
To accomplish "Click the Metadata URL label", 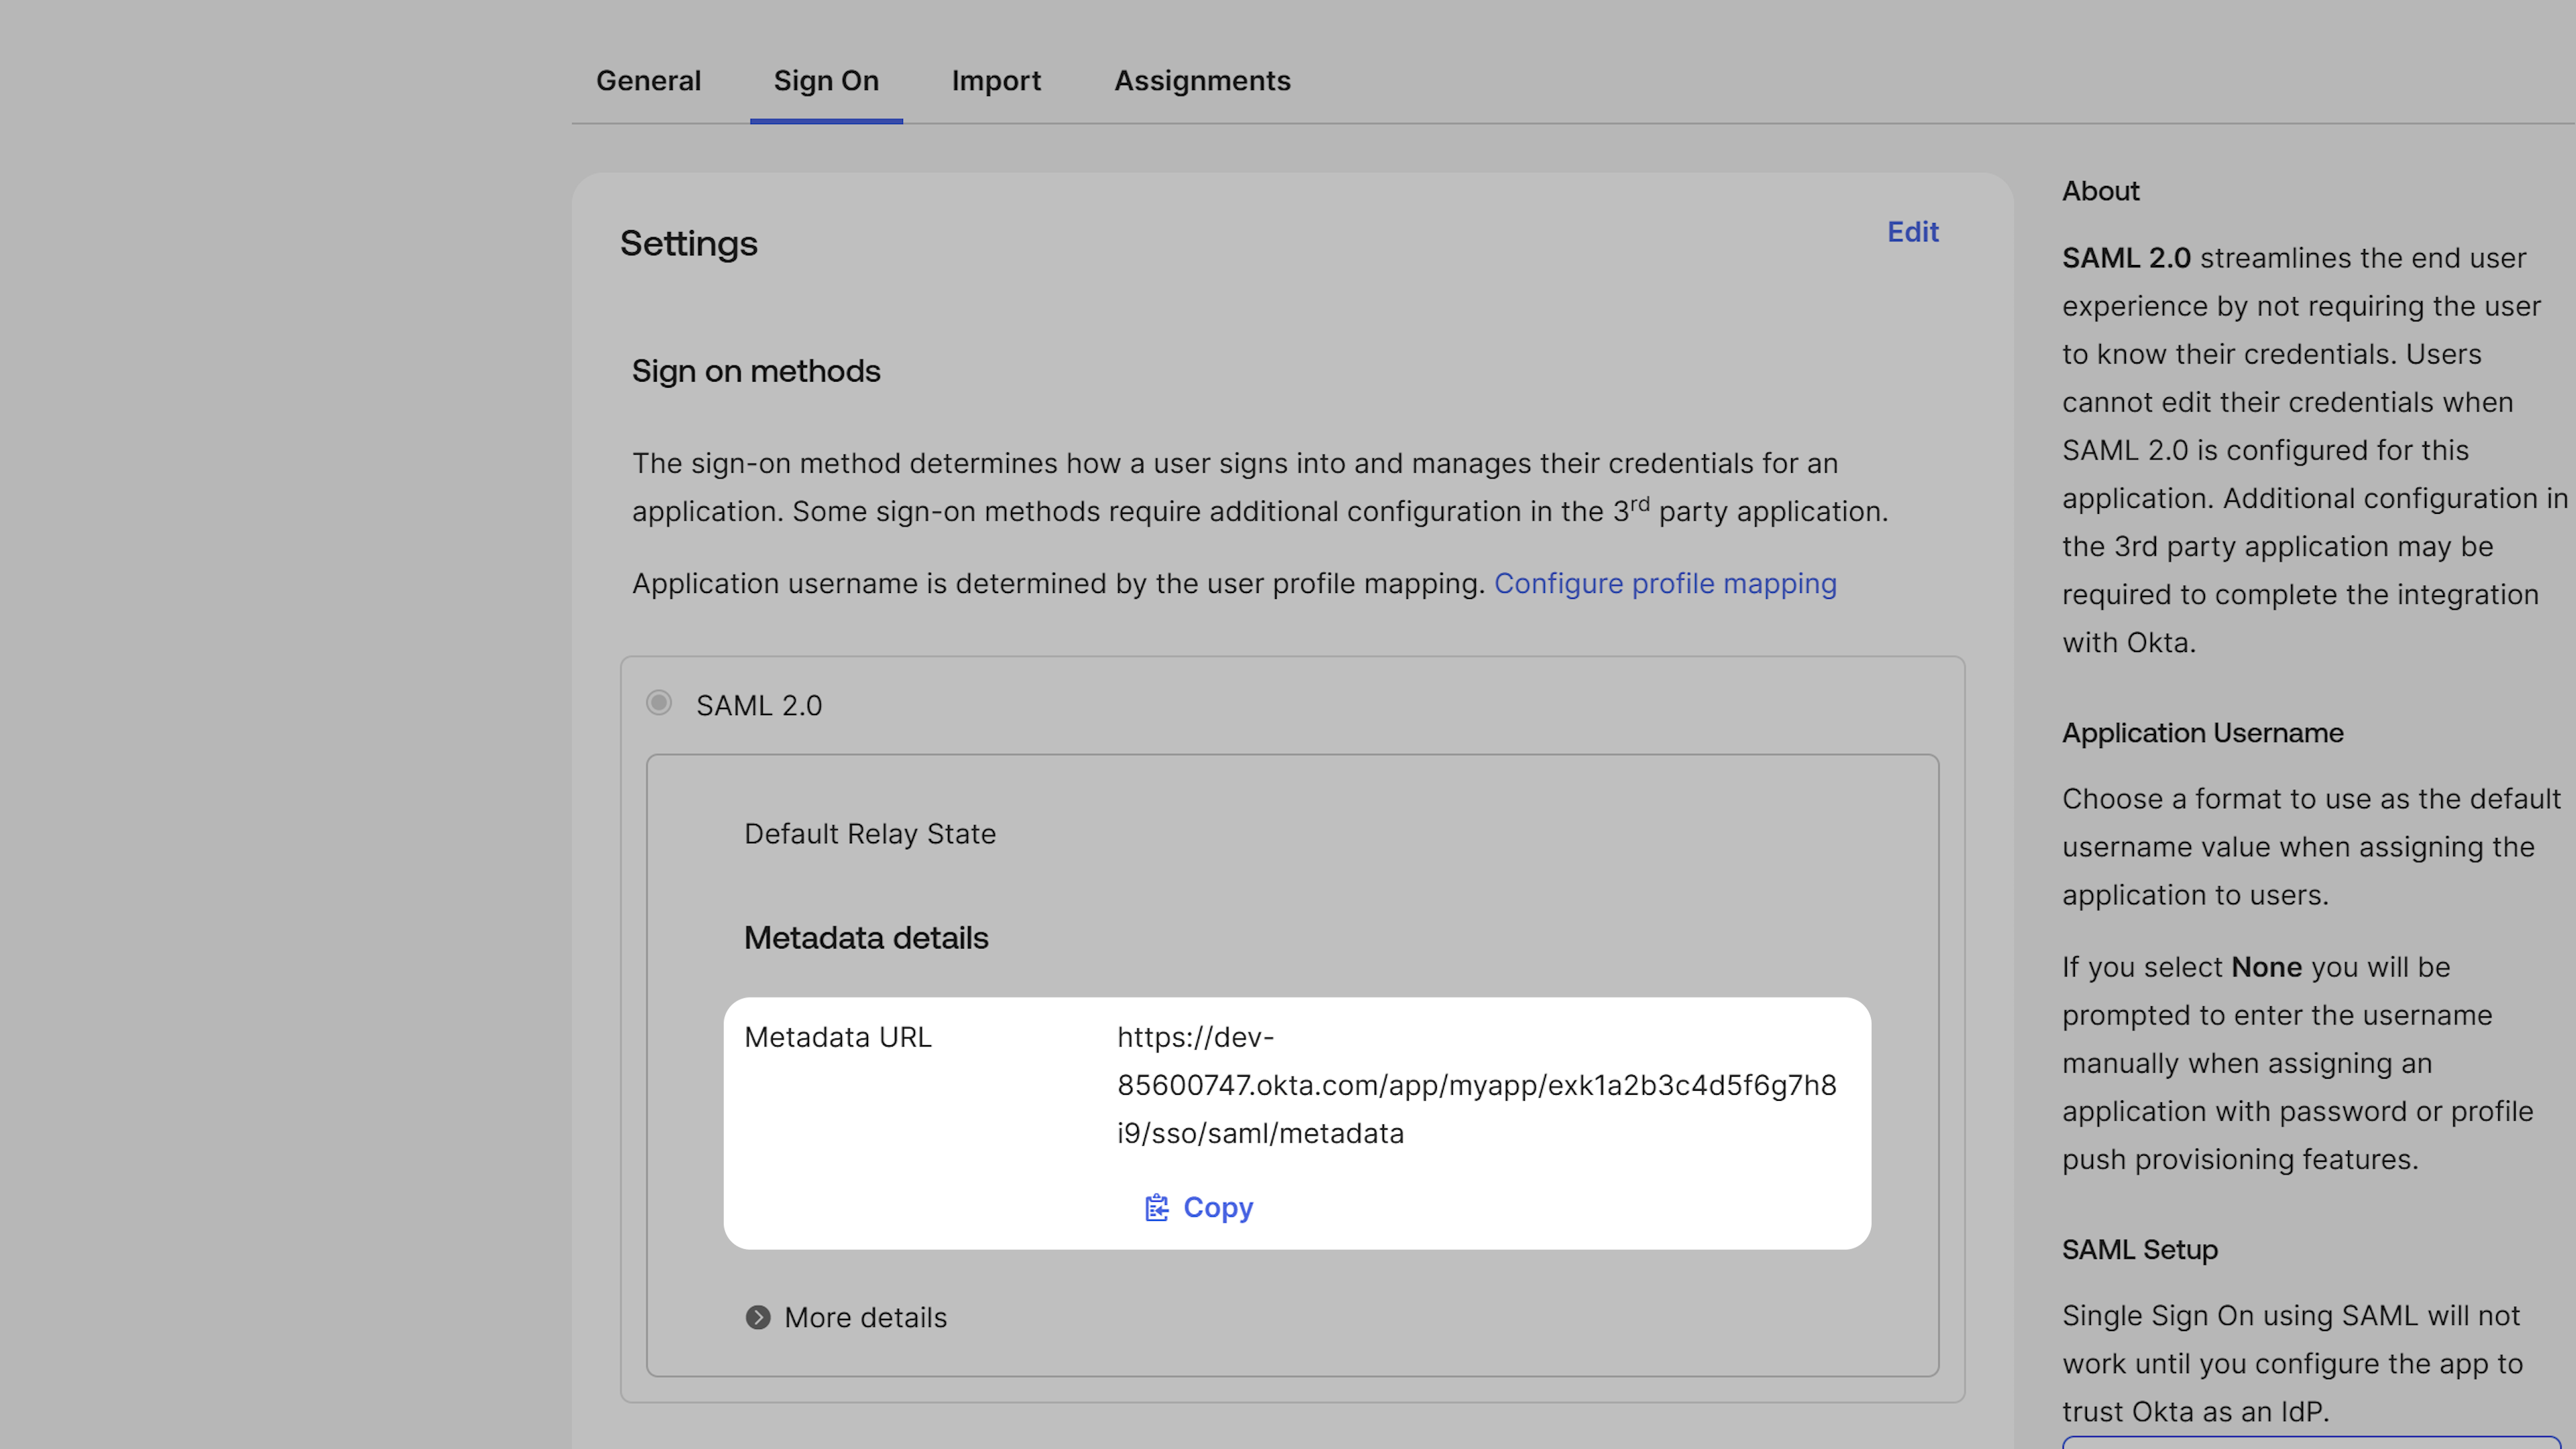I will 837,1037.
